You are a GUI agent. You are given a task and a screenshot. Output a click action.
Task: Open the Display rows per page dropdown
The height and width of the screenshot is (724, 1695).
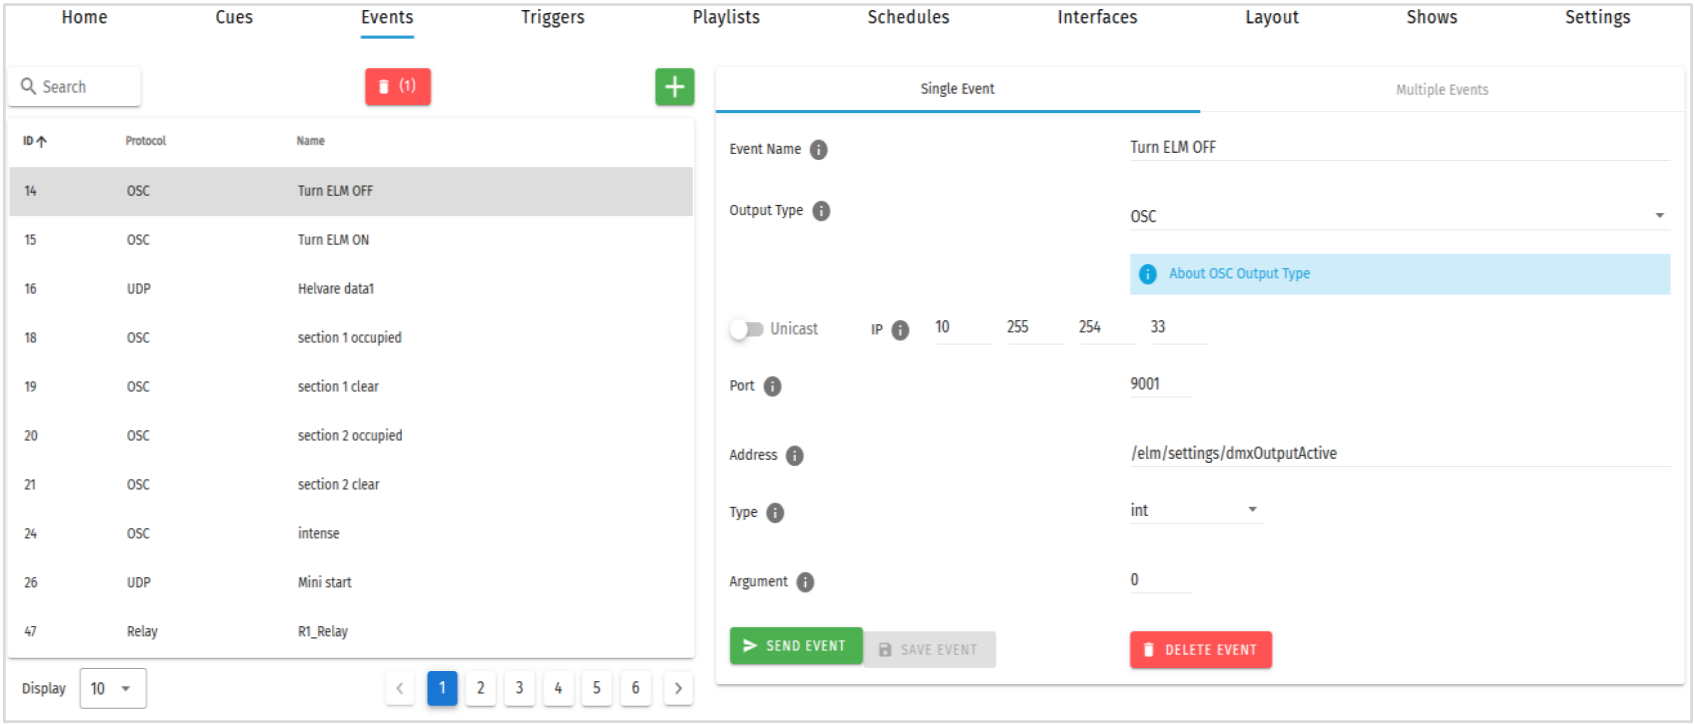pos(112,688)
